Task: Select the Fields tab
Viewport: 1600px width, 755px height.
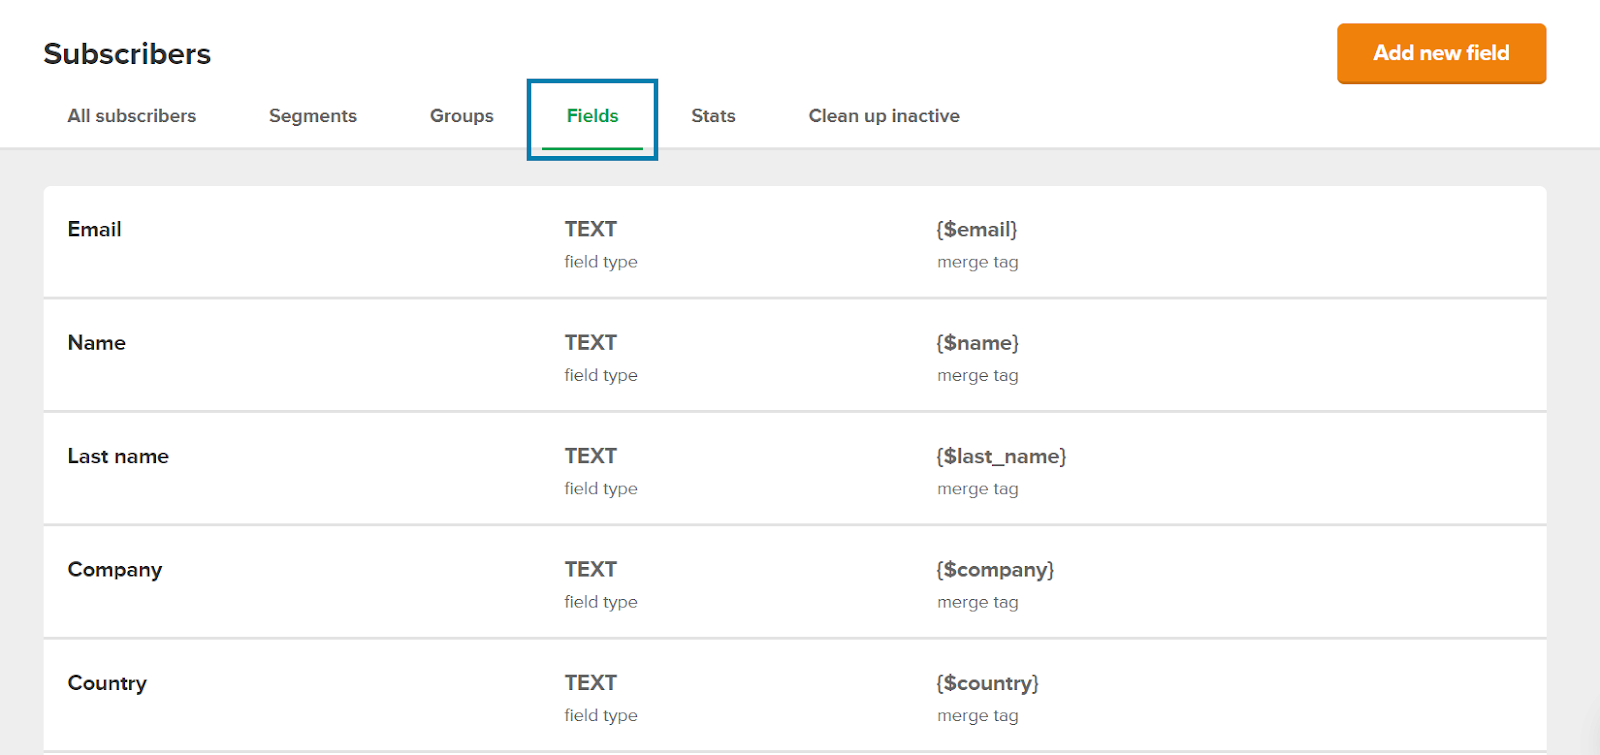Action: click(592, 116)
